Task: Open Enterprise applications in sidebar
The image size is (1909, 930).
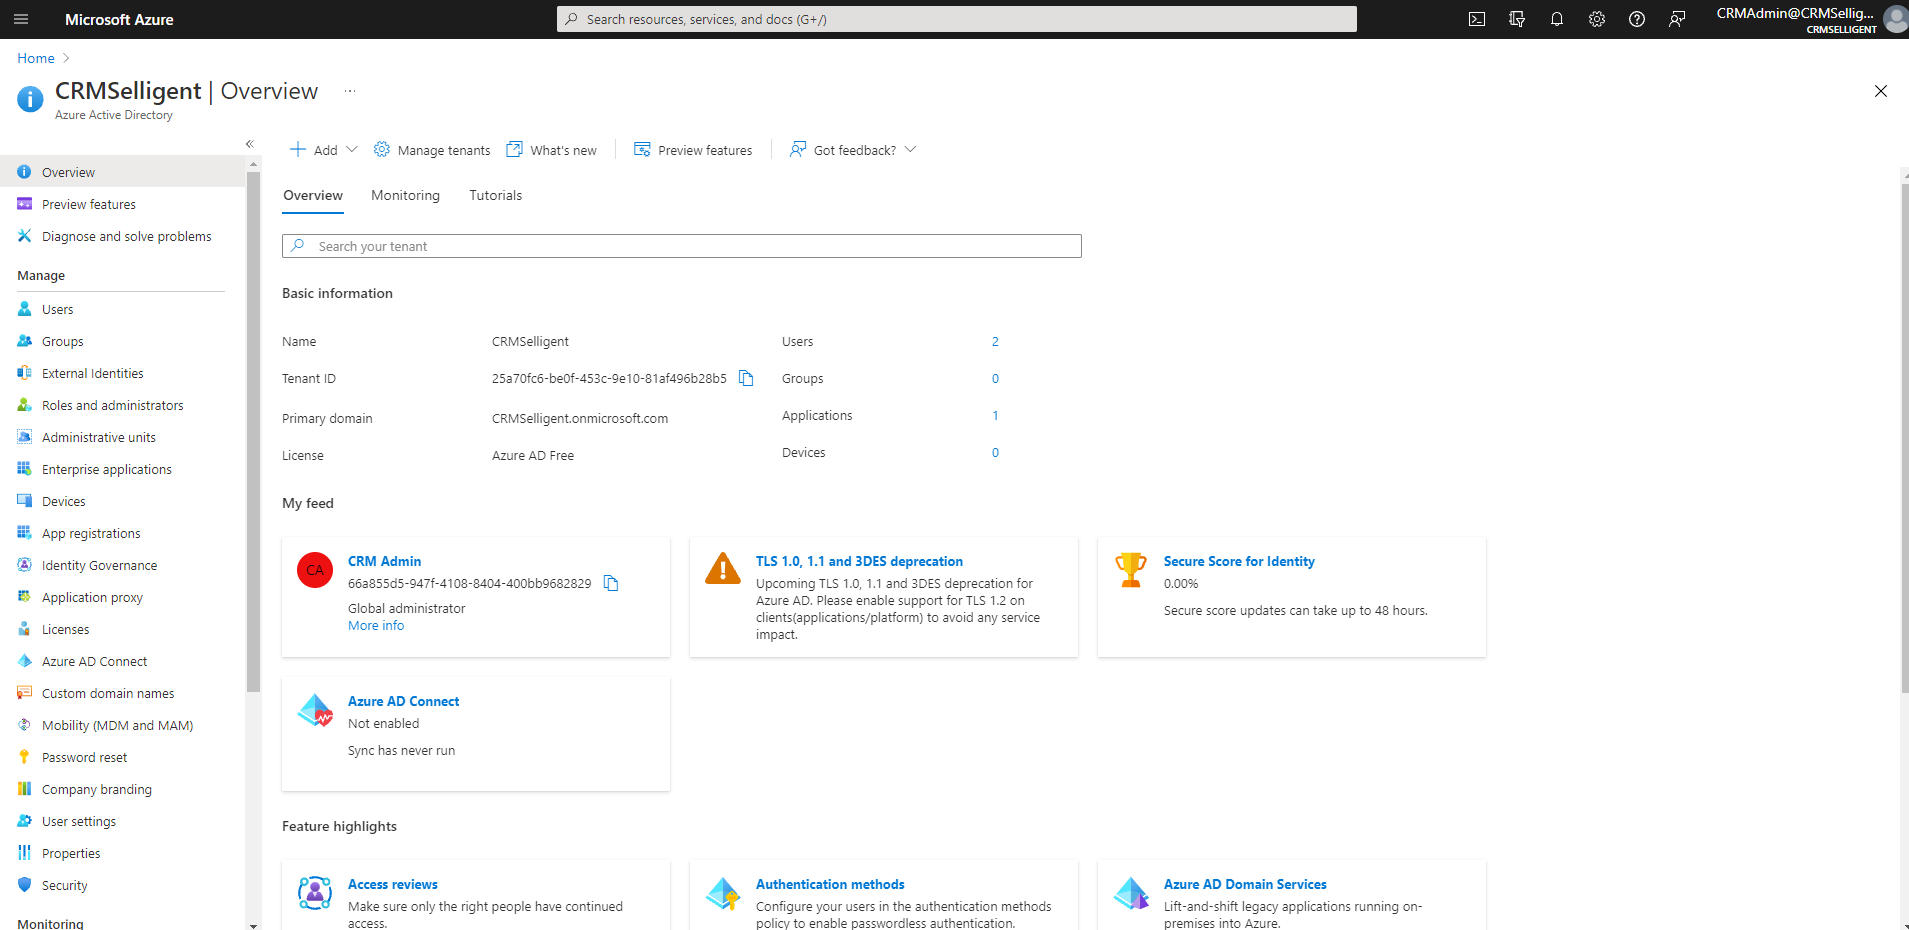Action: (107, 469)
